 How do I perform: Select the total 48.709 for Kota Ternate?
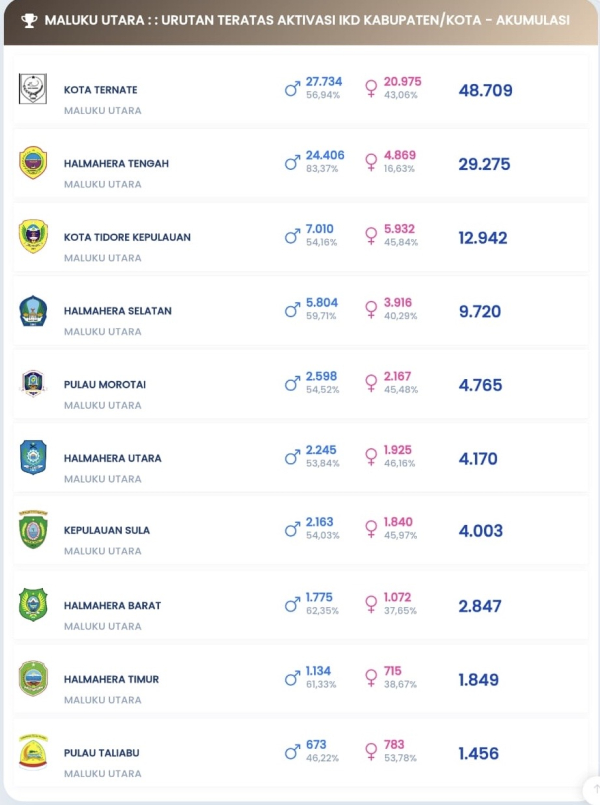pyautogui.click(x=486, y=90)
